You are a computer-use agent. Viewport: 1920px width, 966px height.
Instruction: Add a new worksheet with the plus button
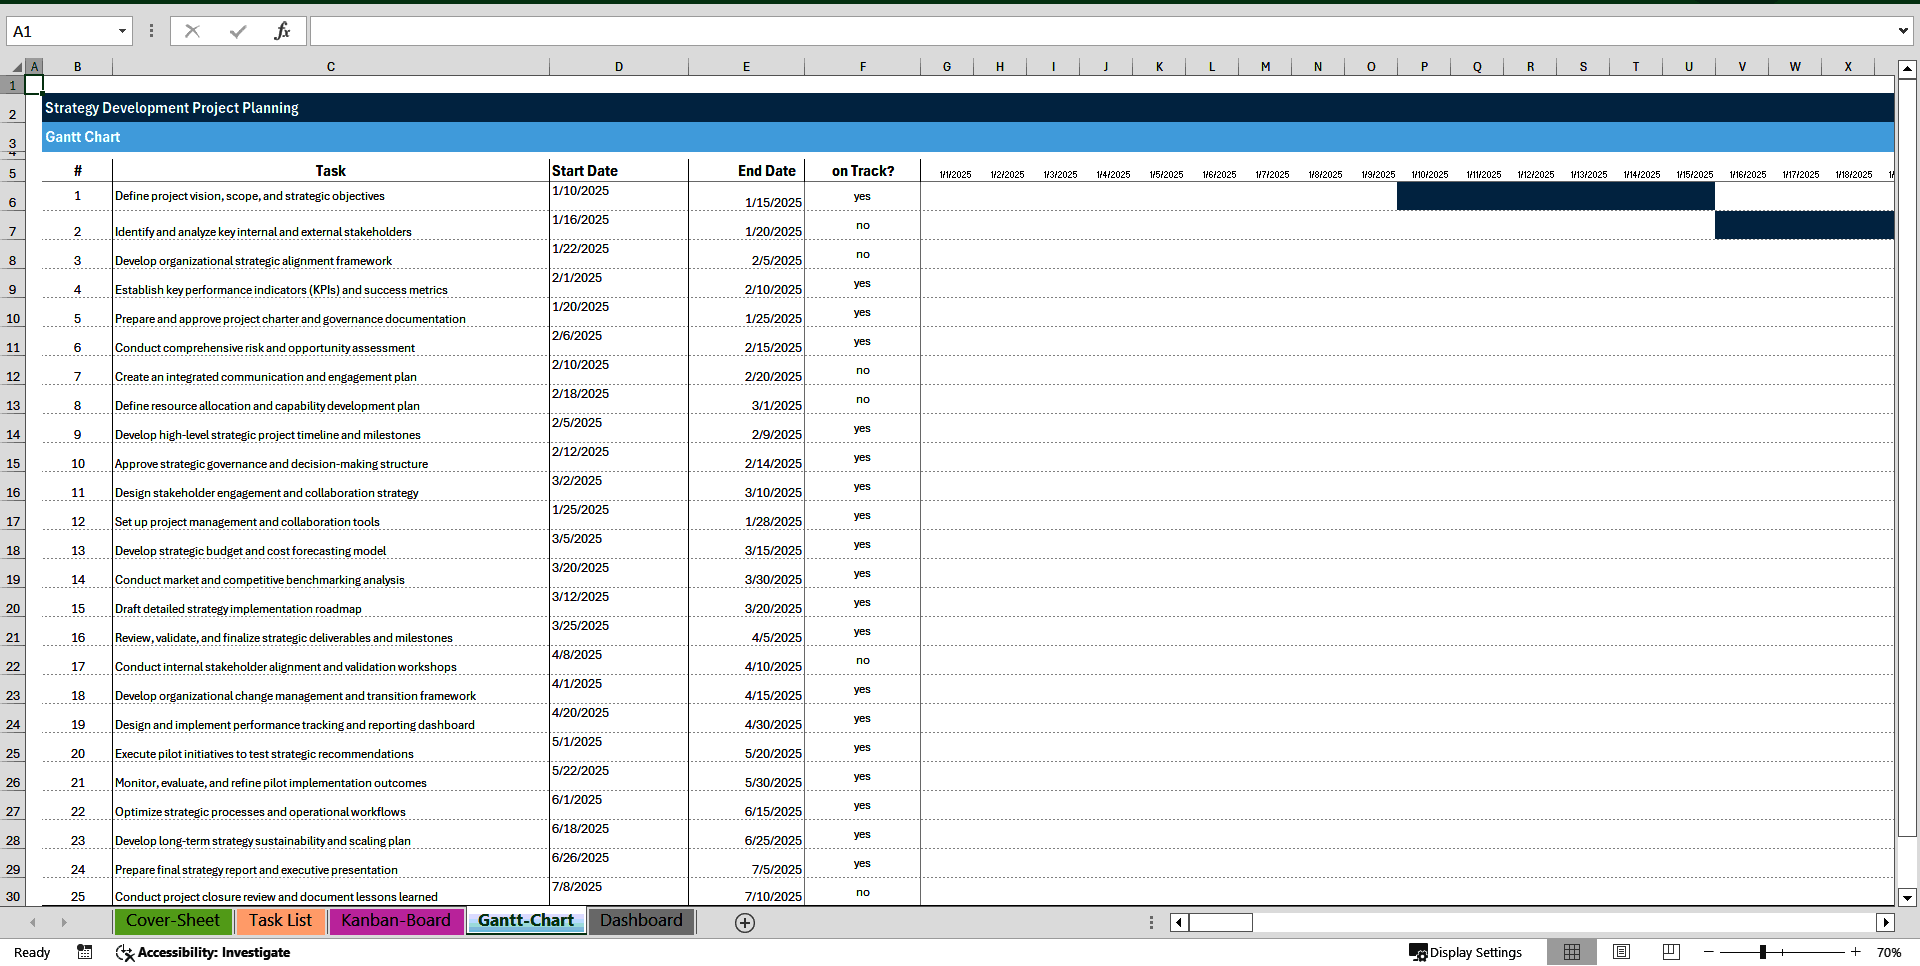[745, 922]
